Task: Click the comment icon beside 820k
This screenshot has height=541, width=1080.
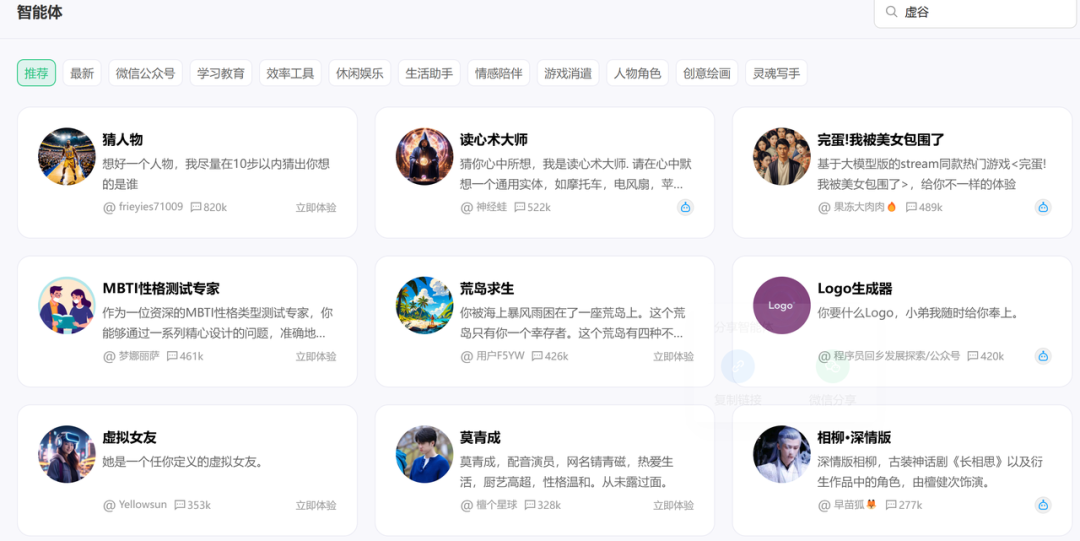Action: point(196,207)
